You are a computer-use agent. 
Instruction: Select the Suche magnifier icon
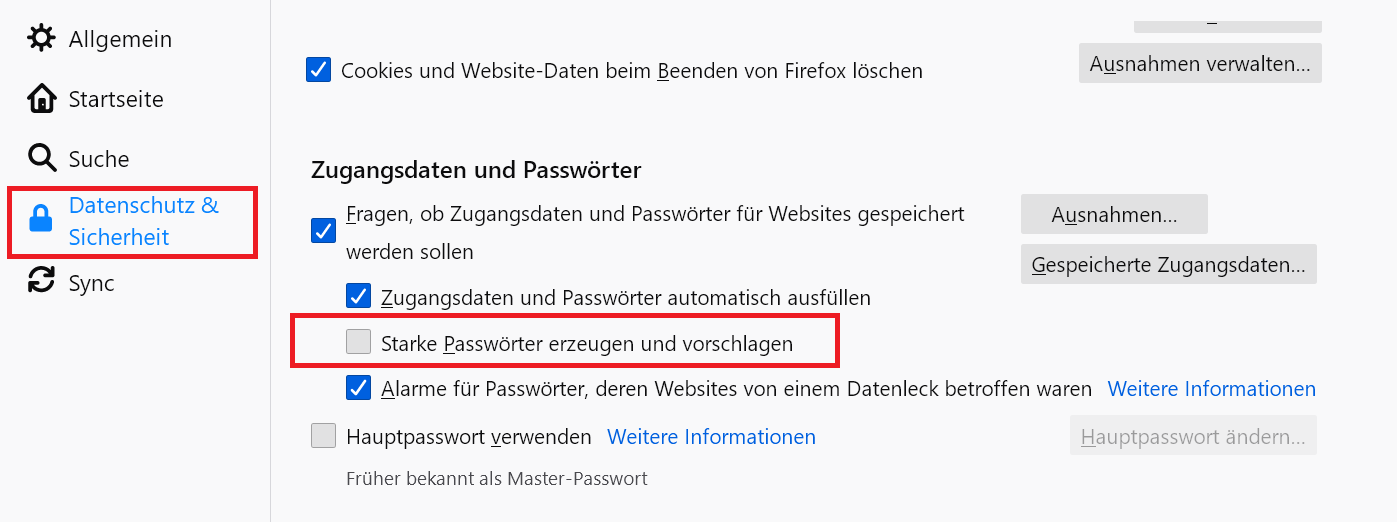41,159
